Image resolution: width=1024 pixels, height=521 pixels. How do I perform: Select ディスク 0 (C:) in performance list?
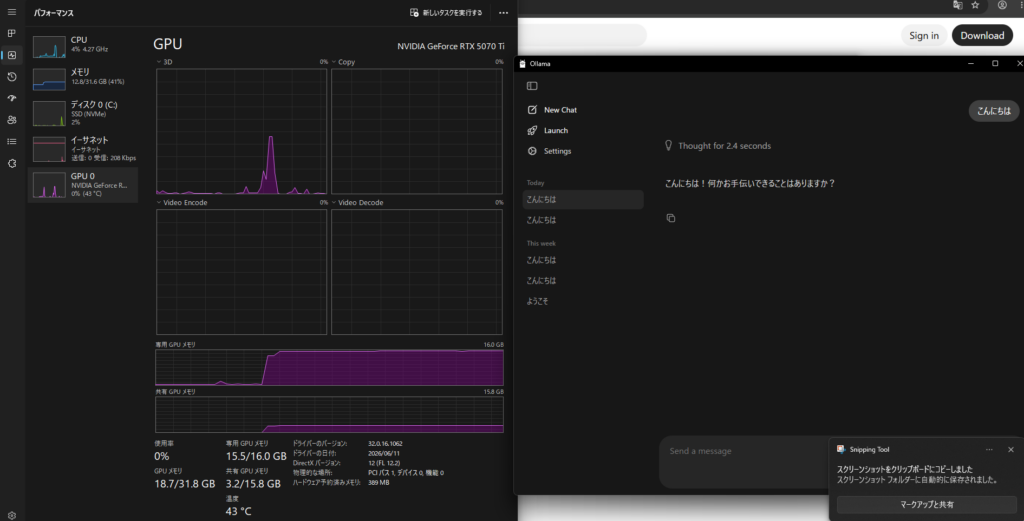point(83,113)
